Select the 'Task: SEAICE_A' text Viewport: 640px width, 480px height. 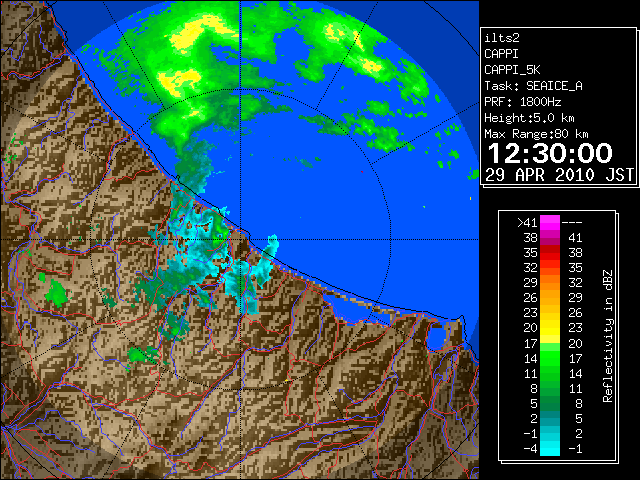pos(533,86)
